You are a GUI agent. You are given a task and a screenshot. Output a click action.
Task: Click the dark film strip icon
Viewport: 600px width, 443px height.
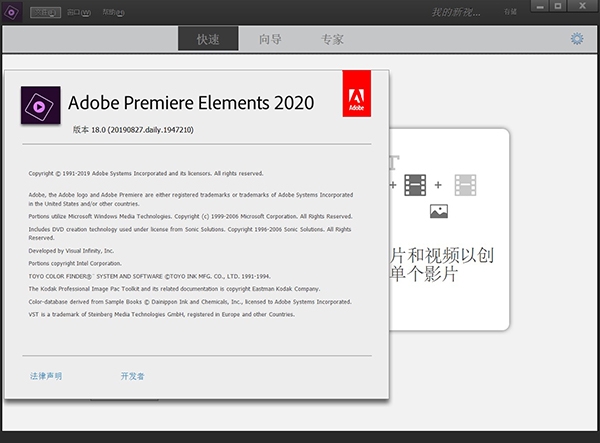pos(415,184)
